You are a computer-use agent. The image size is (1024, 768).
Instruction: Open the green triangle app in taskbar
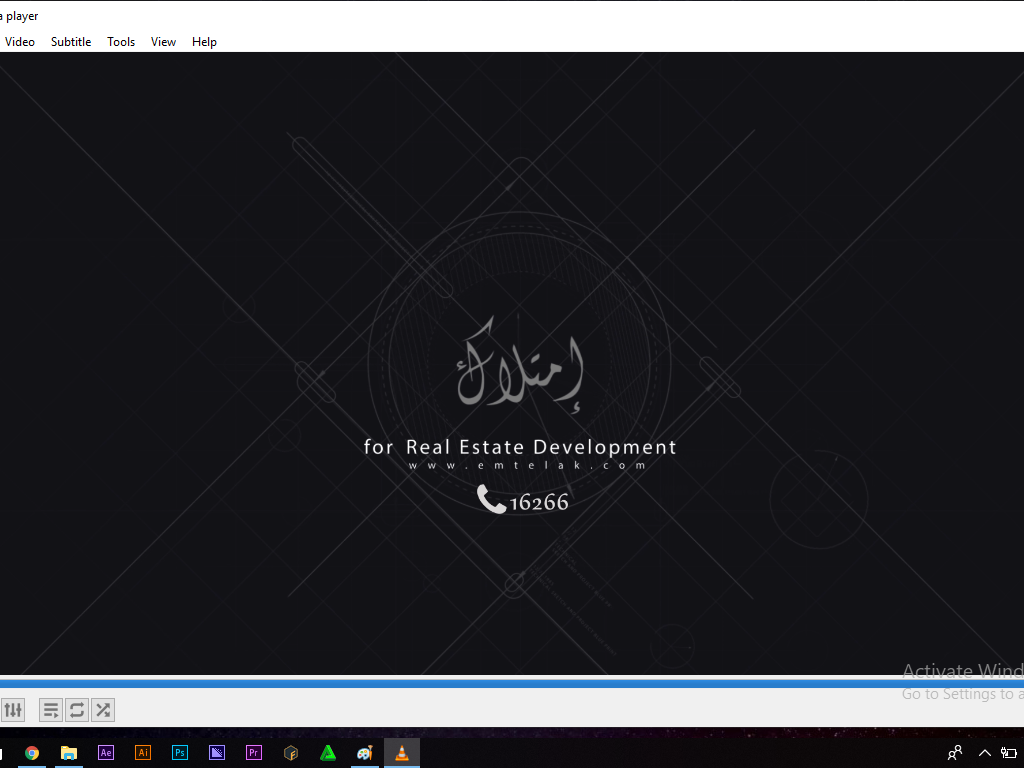[328, 753]
